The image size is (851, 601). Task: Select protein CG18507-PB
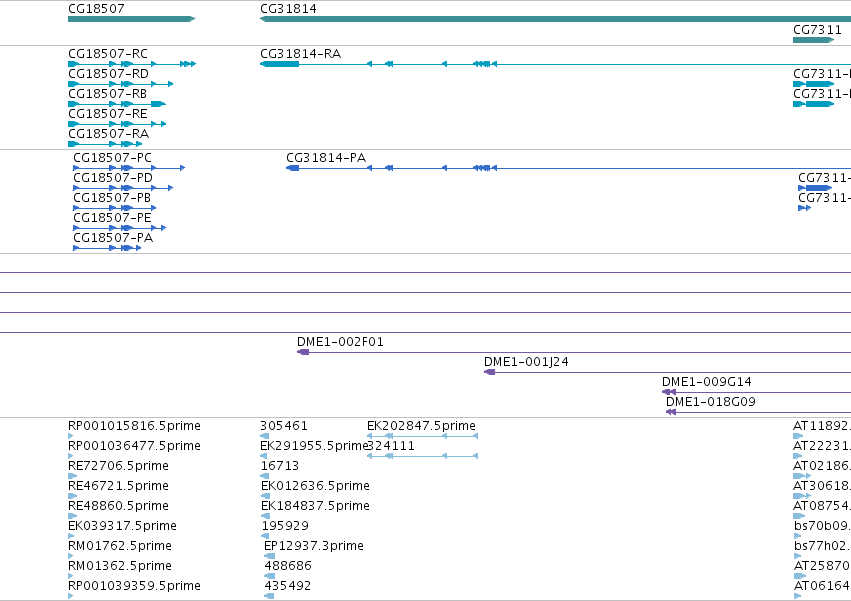click(x=115, y=208)
